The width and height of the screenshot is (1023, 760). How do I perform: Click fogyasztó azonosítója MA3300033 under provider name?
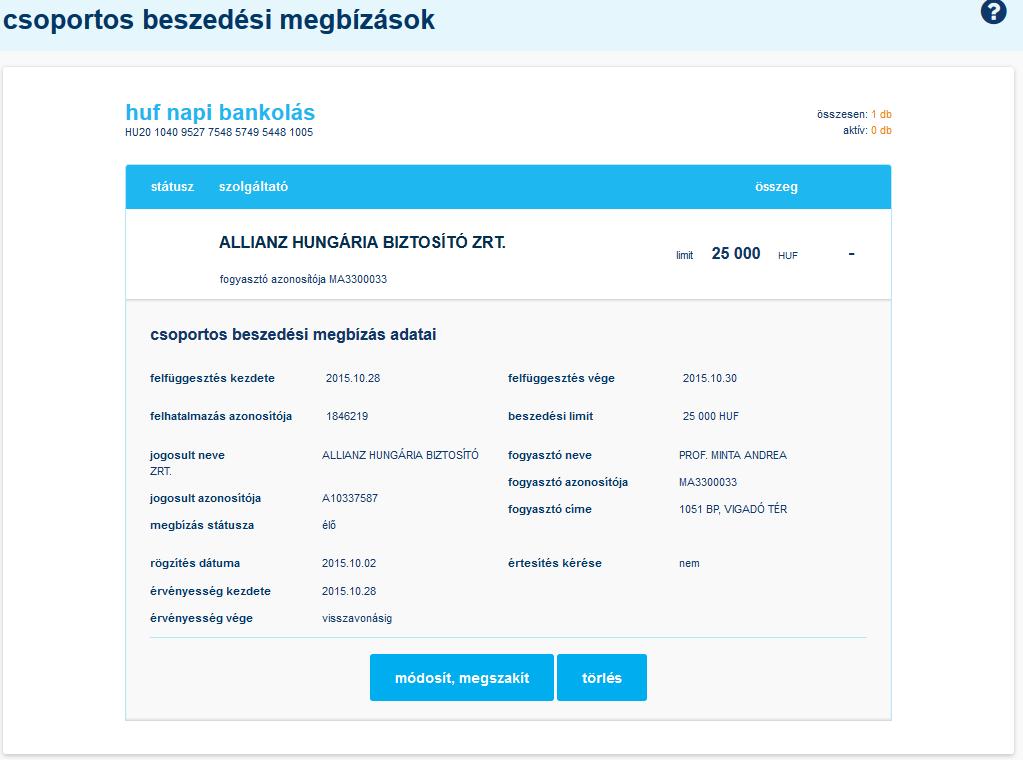point(303,279)
